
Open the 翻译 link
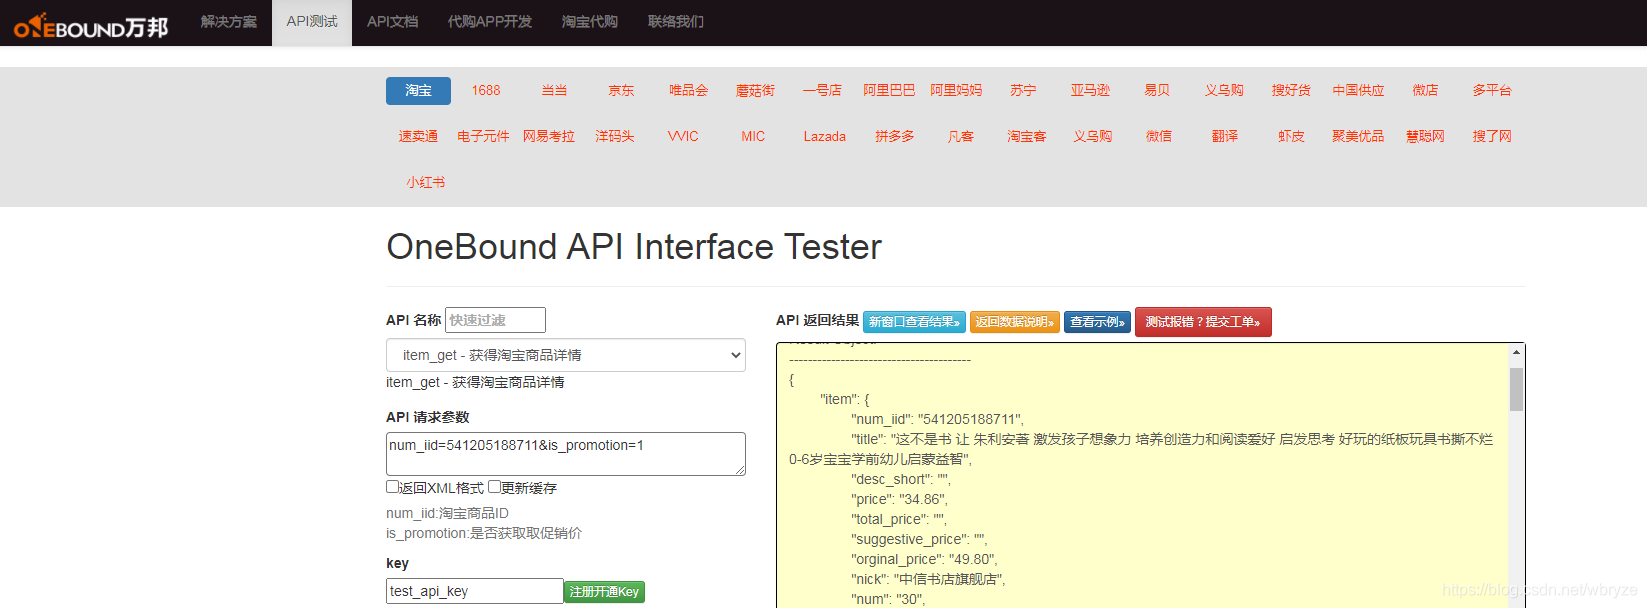tap(1225, 137)
